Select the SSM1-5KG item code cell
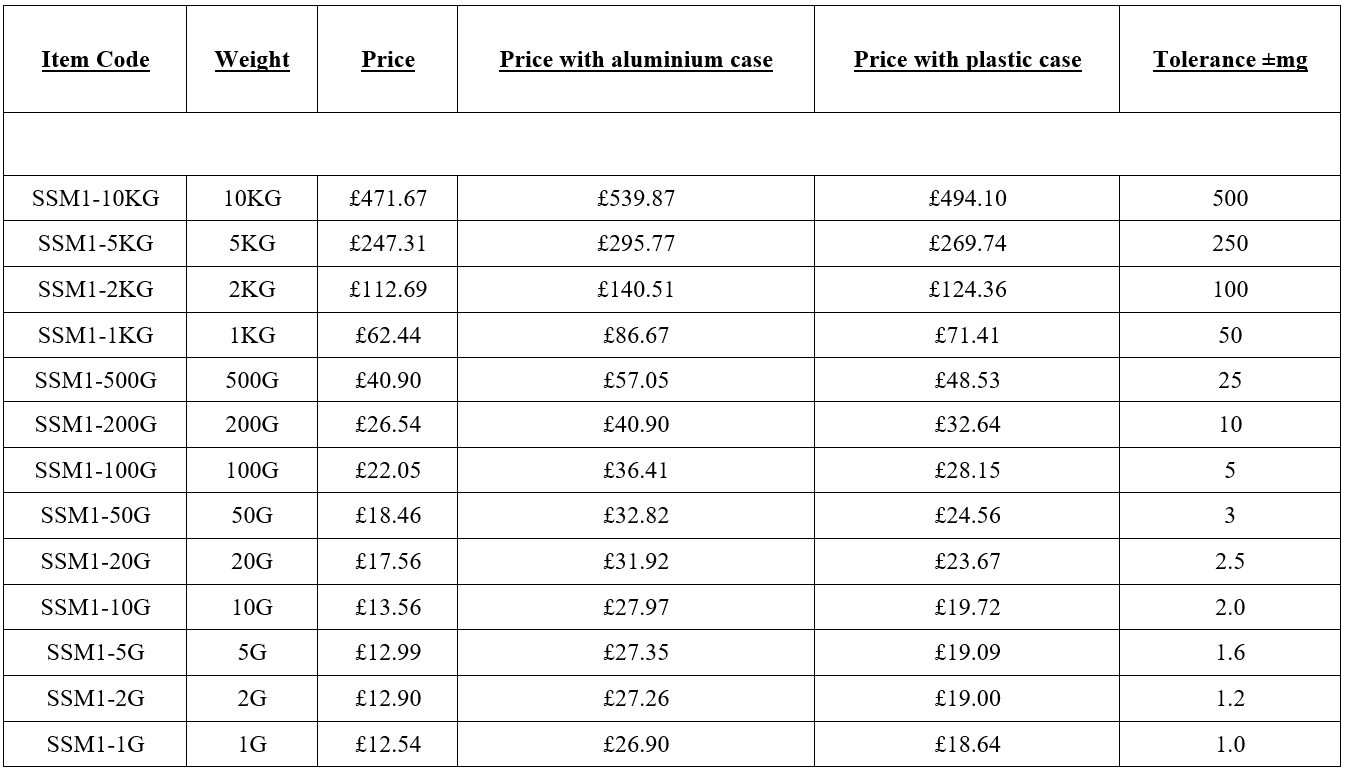1345x772 pixels. pos(95,244)
